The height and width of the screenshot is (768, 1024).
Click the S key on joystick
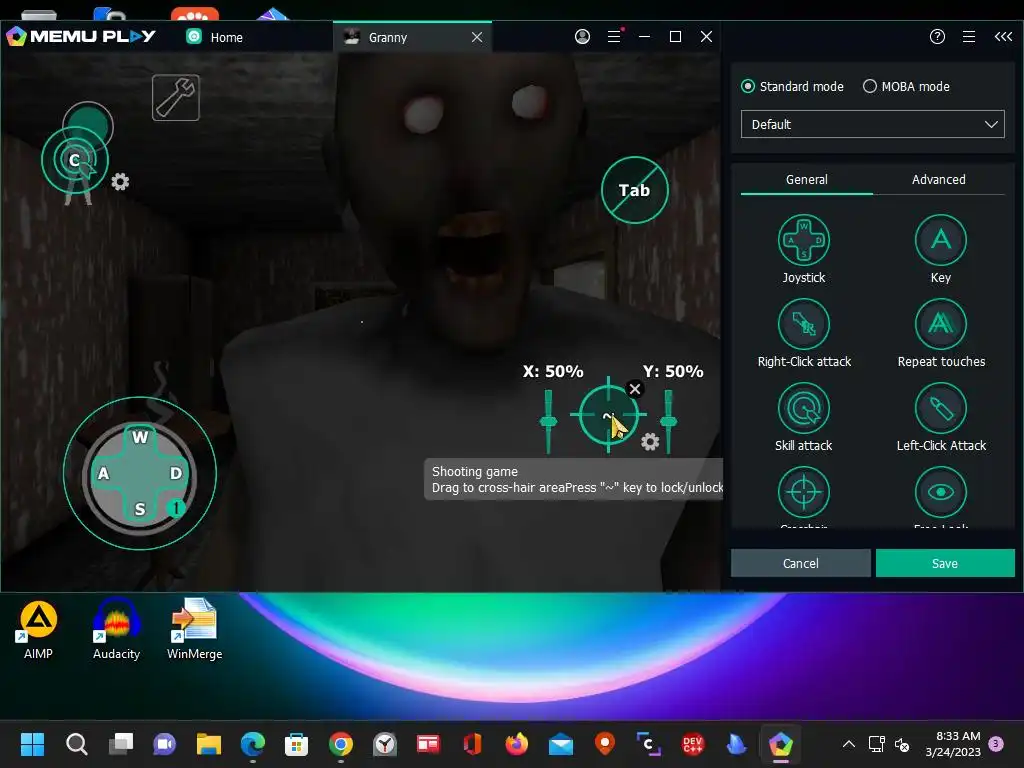(140, 509)
